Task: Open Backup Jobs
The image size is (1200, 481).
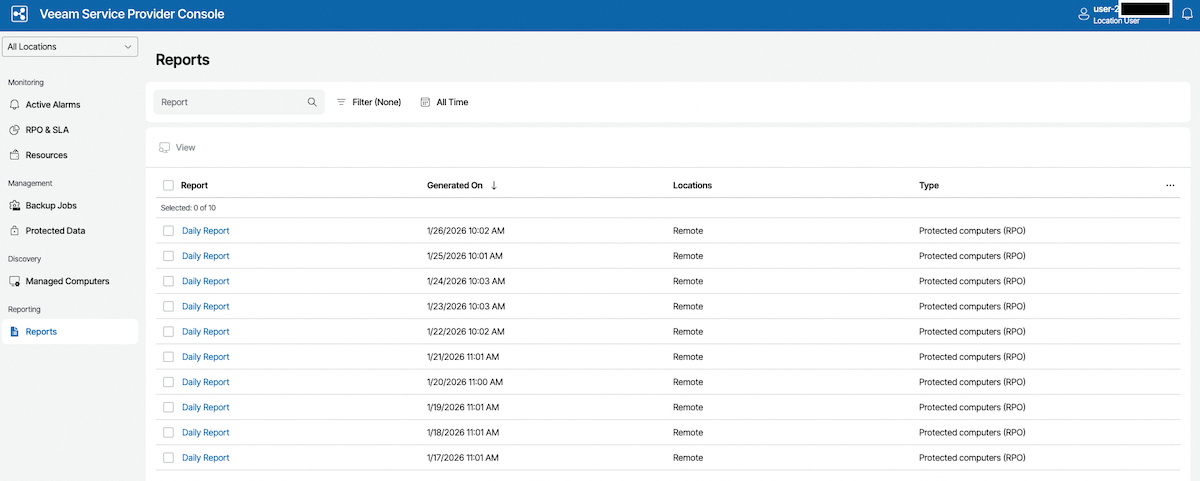Action: tap(51, 205)
